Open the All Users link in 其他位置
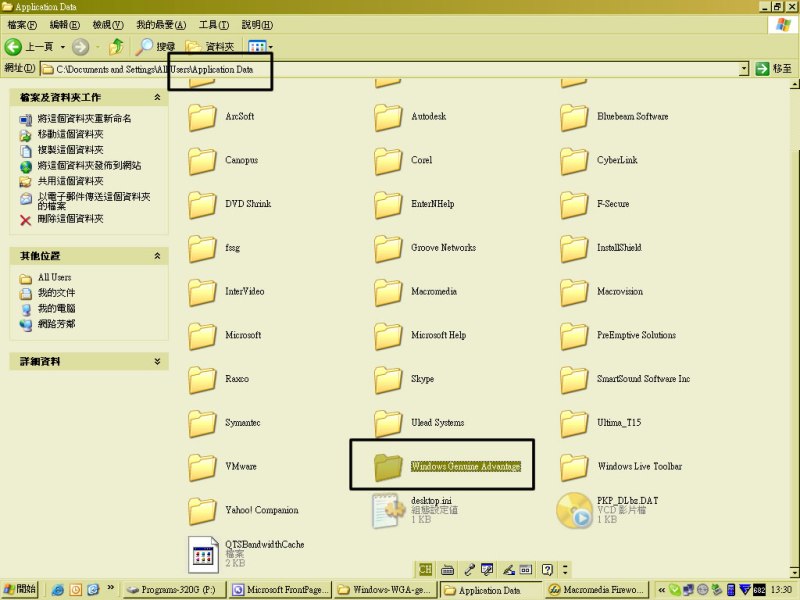Screen dimensions: 800x600 tap(55, 278)
